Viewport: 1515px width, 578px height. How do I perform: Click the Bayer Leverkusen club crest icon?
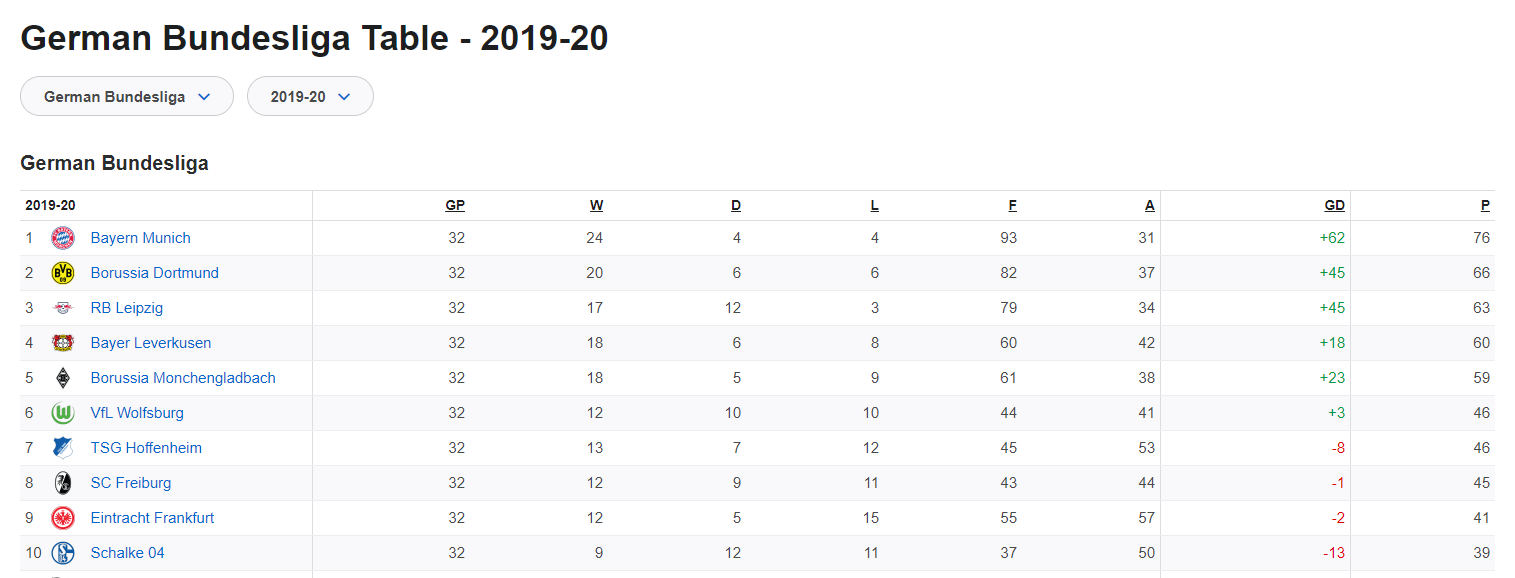click(x=63, y=343)
